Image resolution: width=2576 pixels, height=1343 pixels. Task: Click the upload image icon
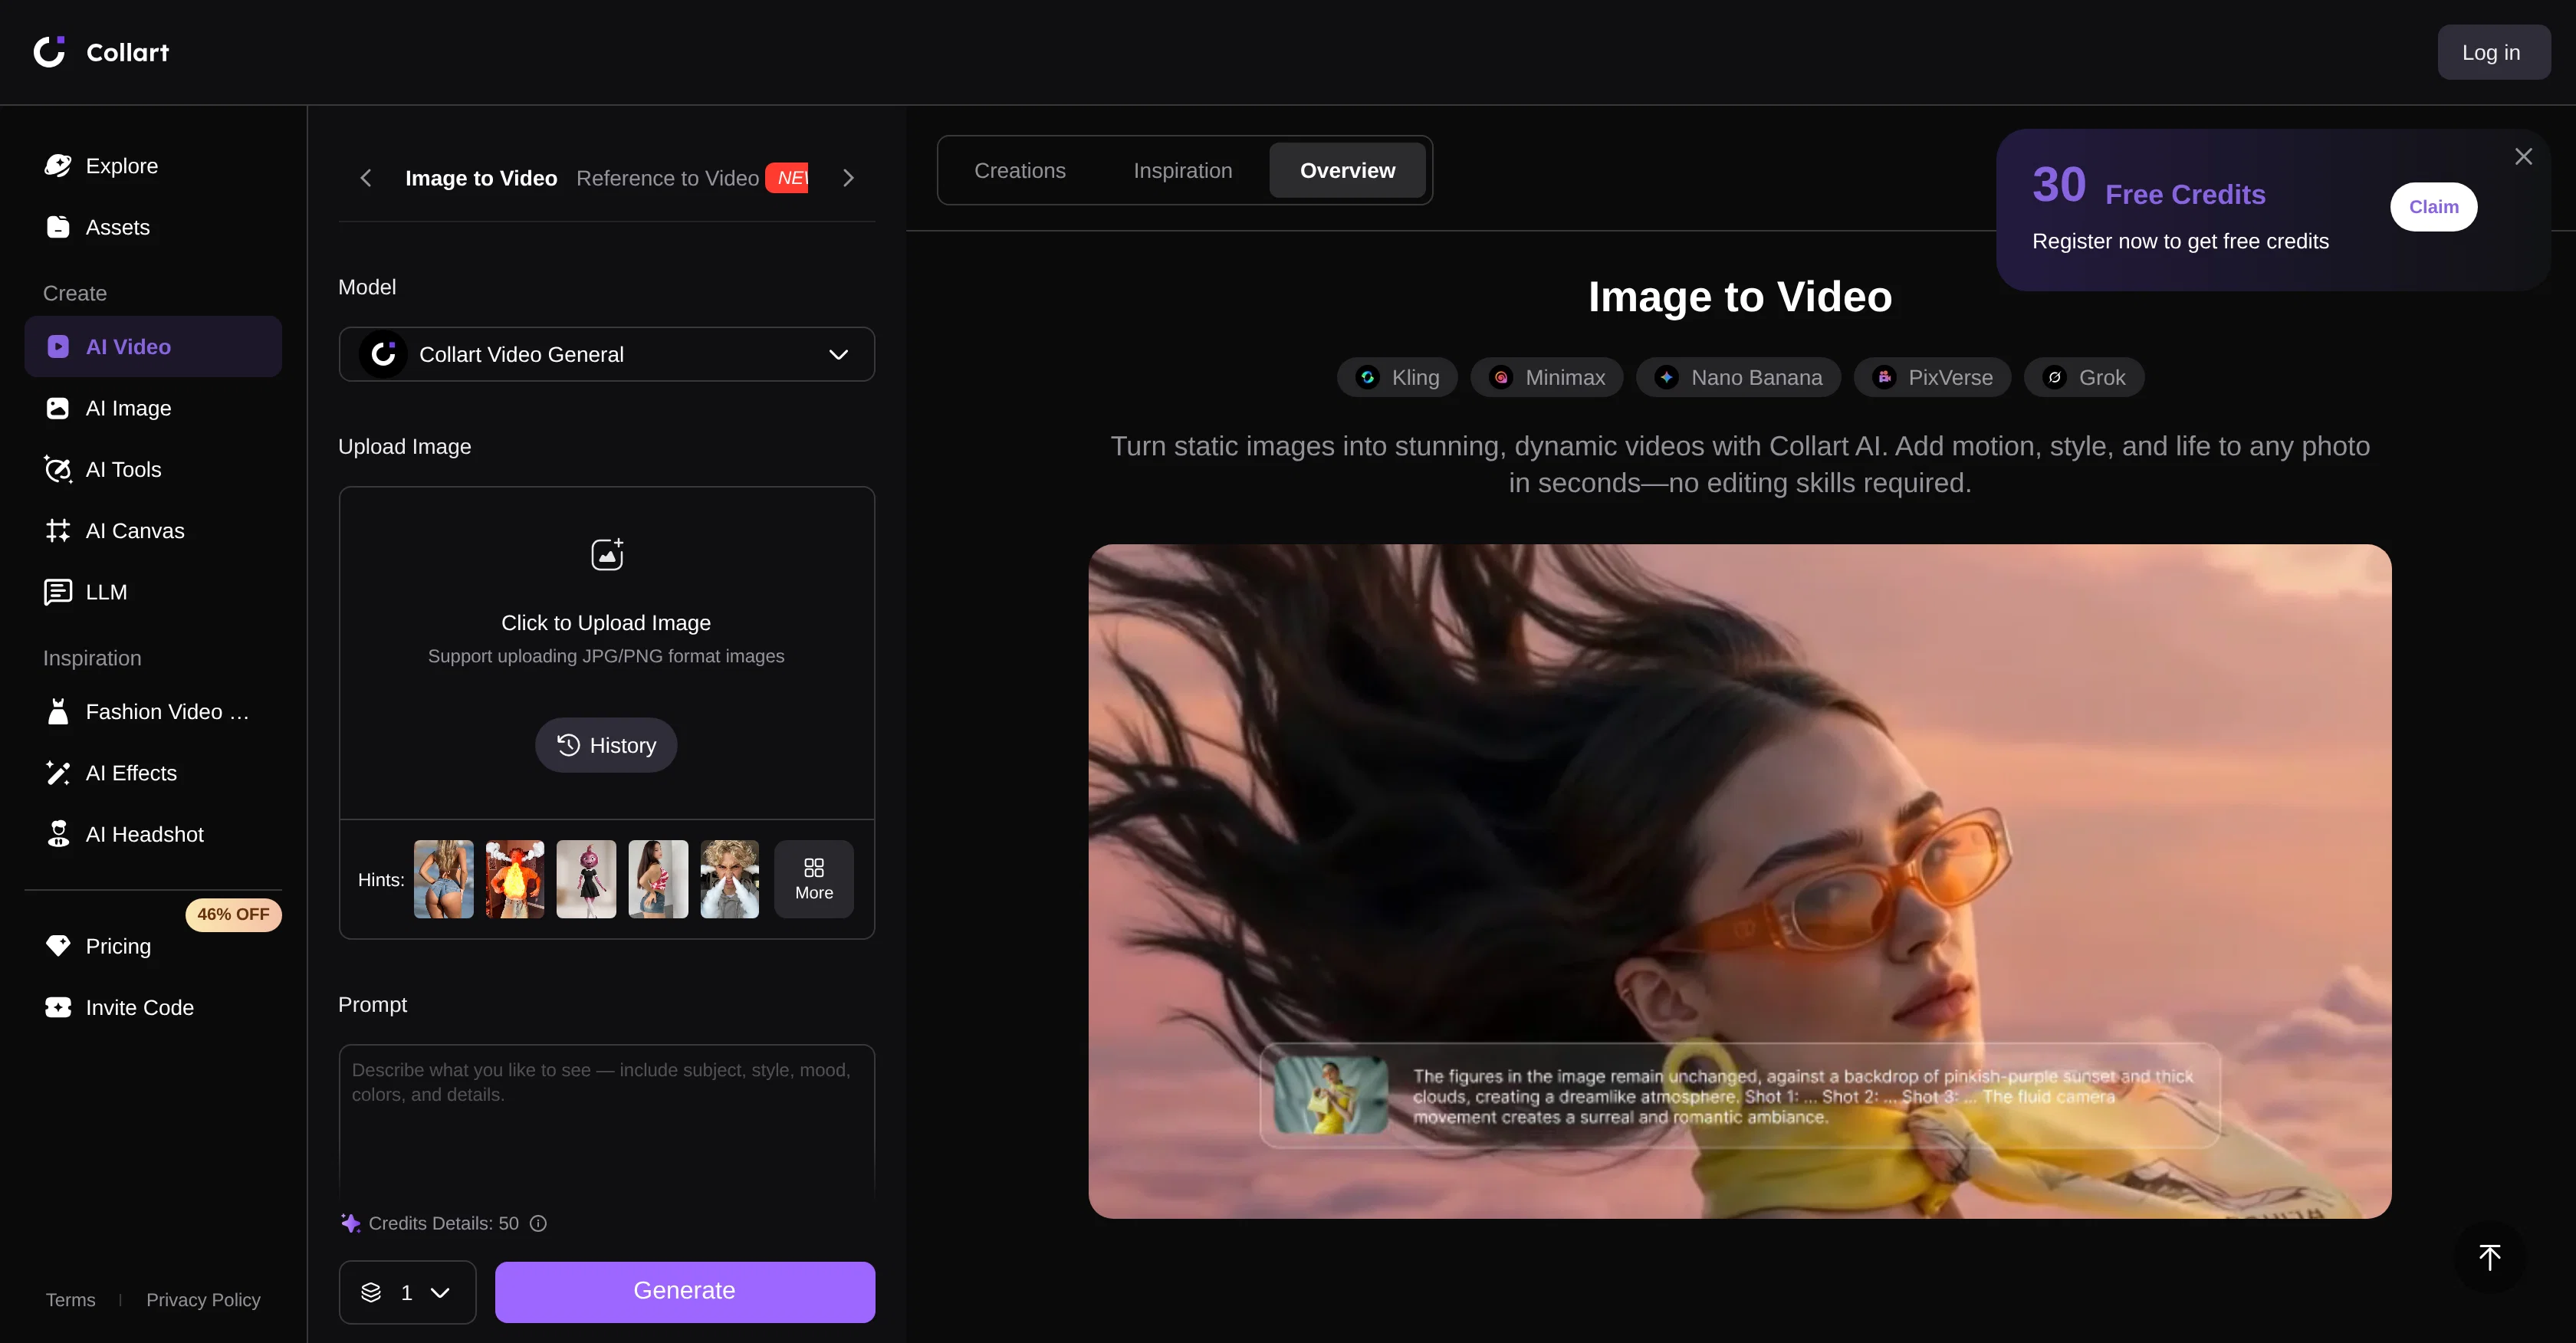click(606, 554)
